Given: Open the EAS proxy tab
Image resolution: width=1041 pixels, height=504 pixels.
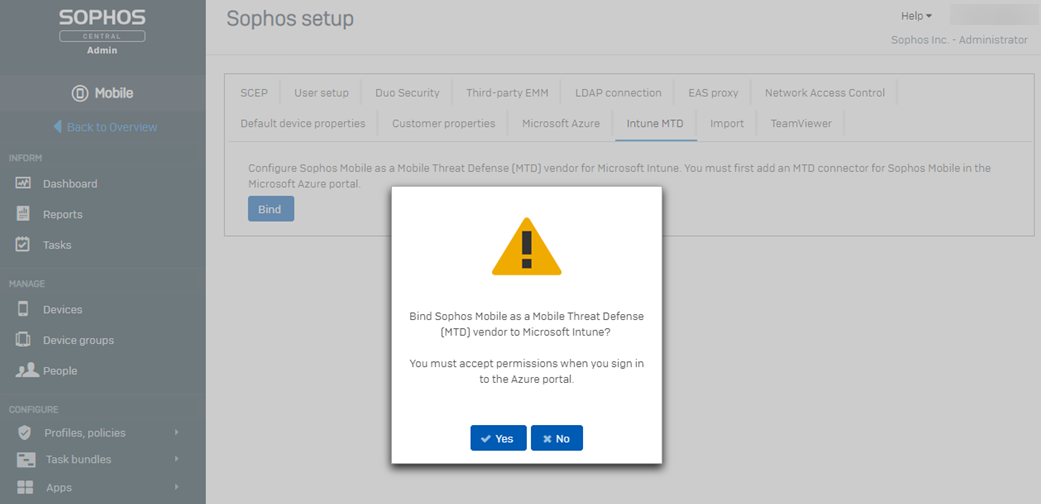Looking at the screenshot, I should (713, 93).
